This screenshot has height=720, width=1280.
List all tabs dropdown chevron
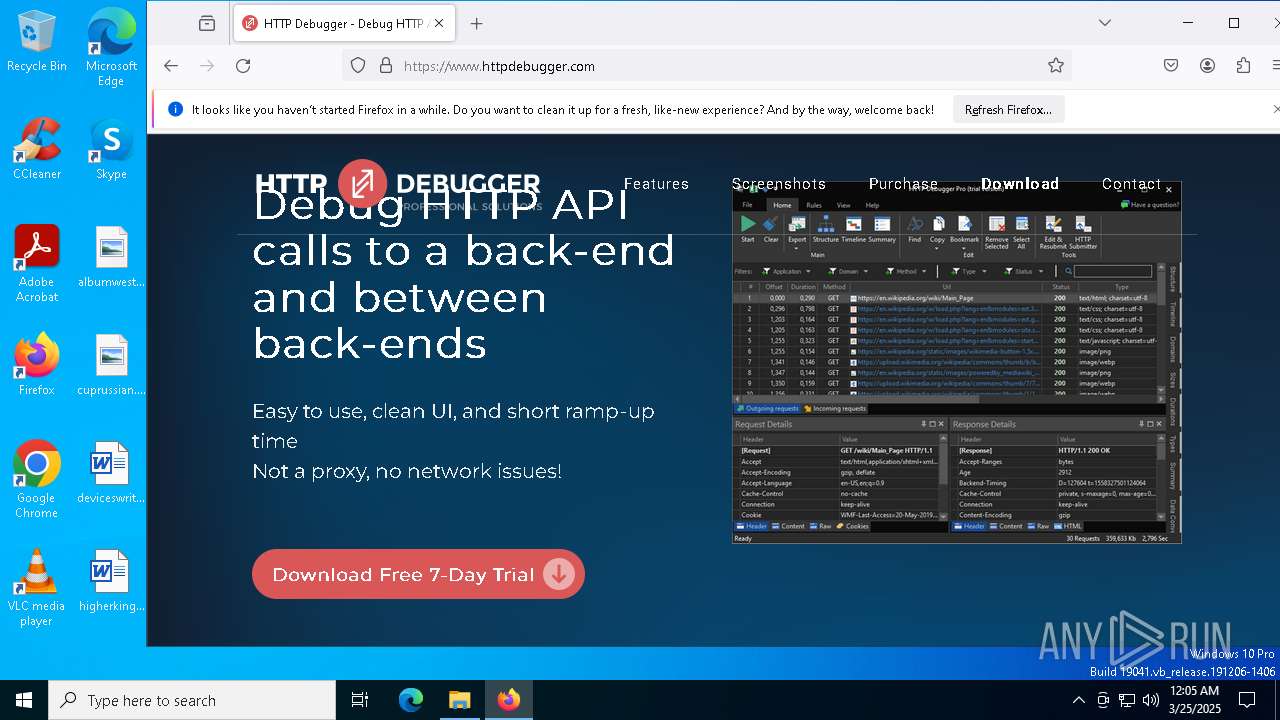[1105, 23]
